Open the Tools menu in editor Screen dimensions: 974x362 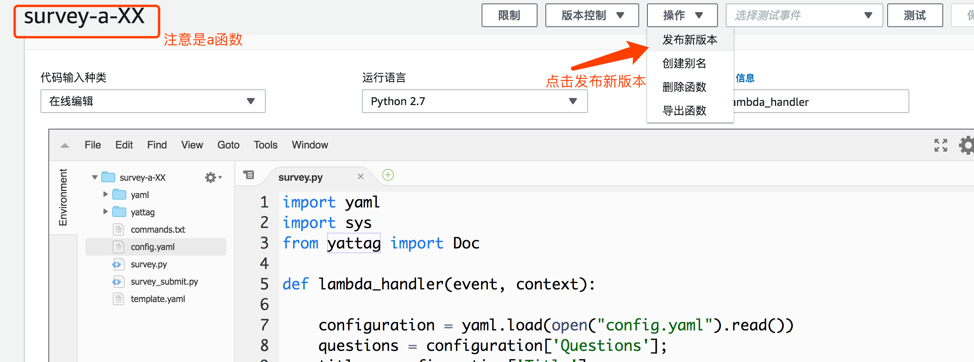tap(265, 145)
